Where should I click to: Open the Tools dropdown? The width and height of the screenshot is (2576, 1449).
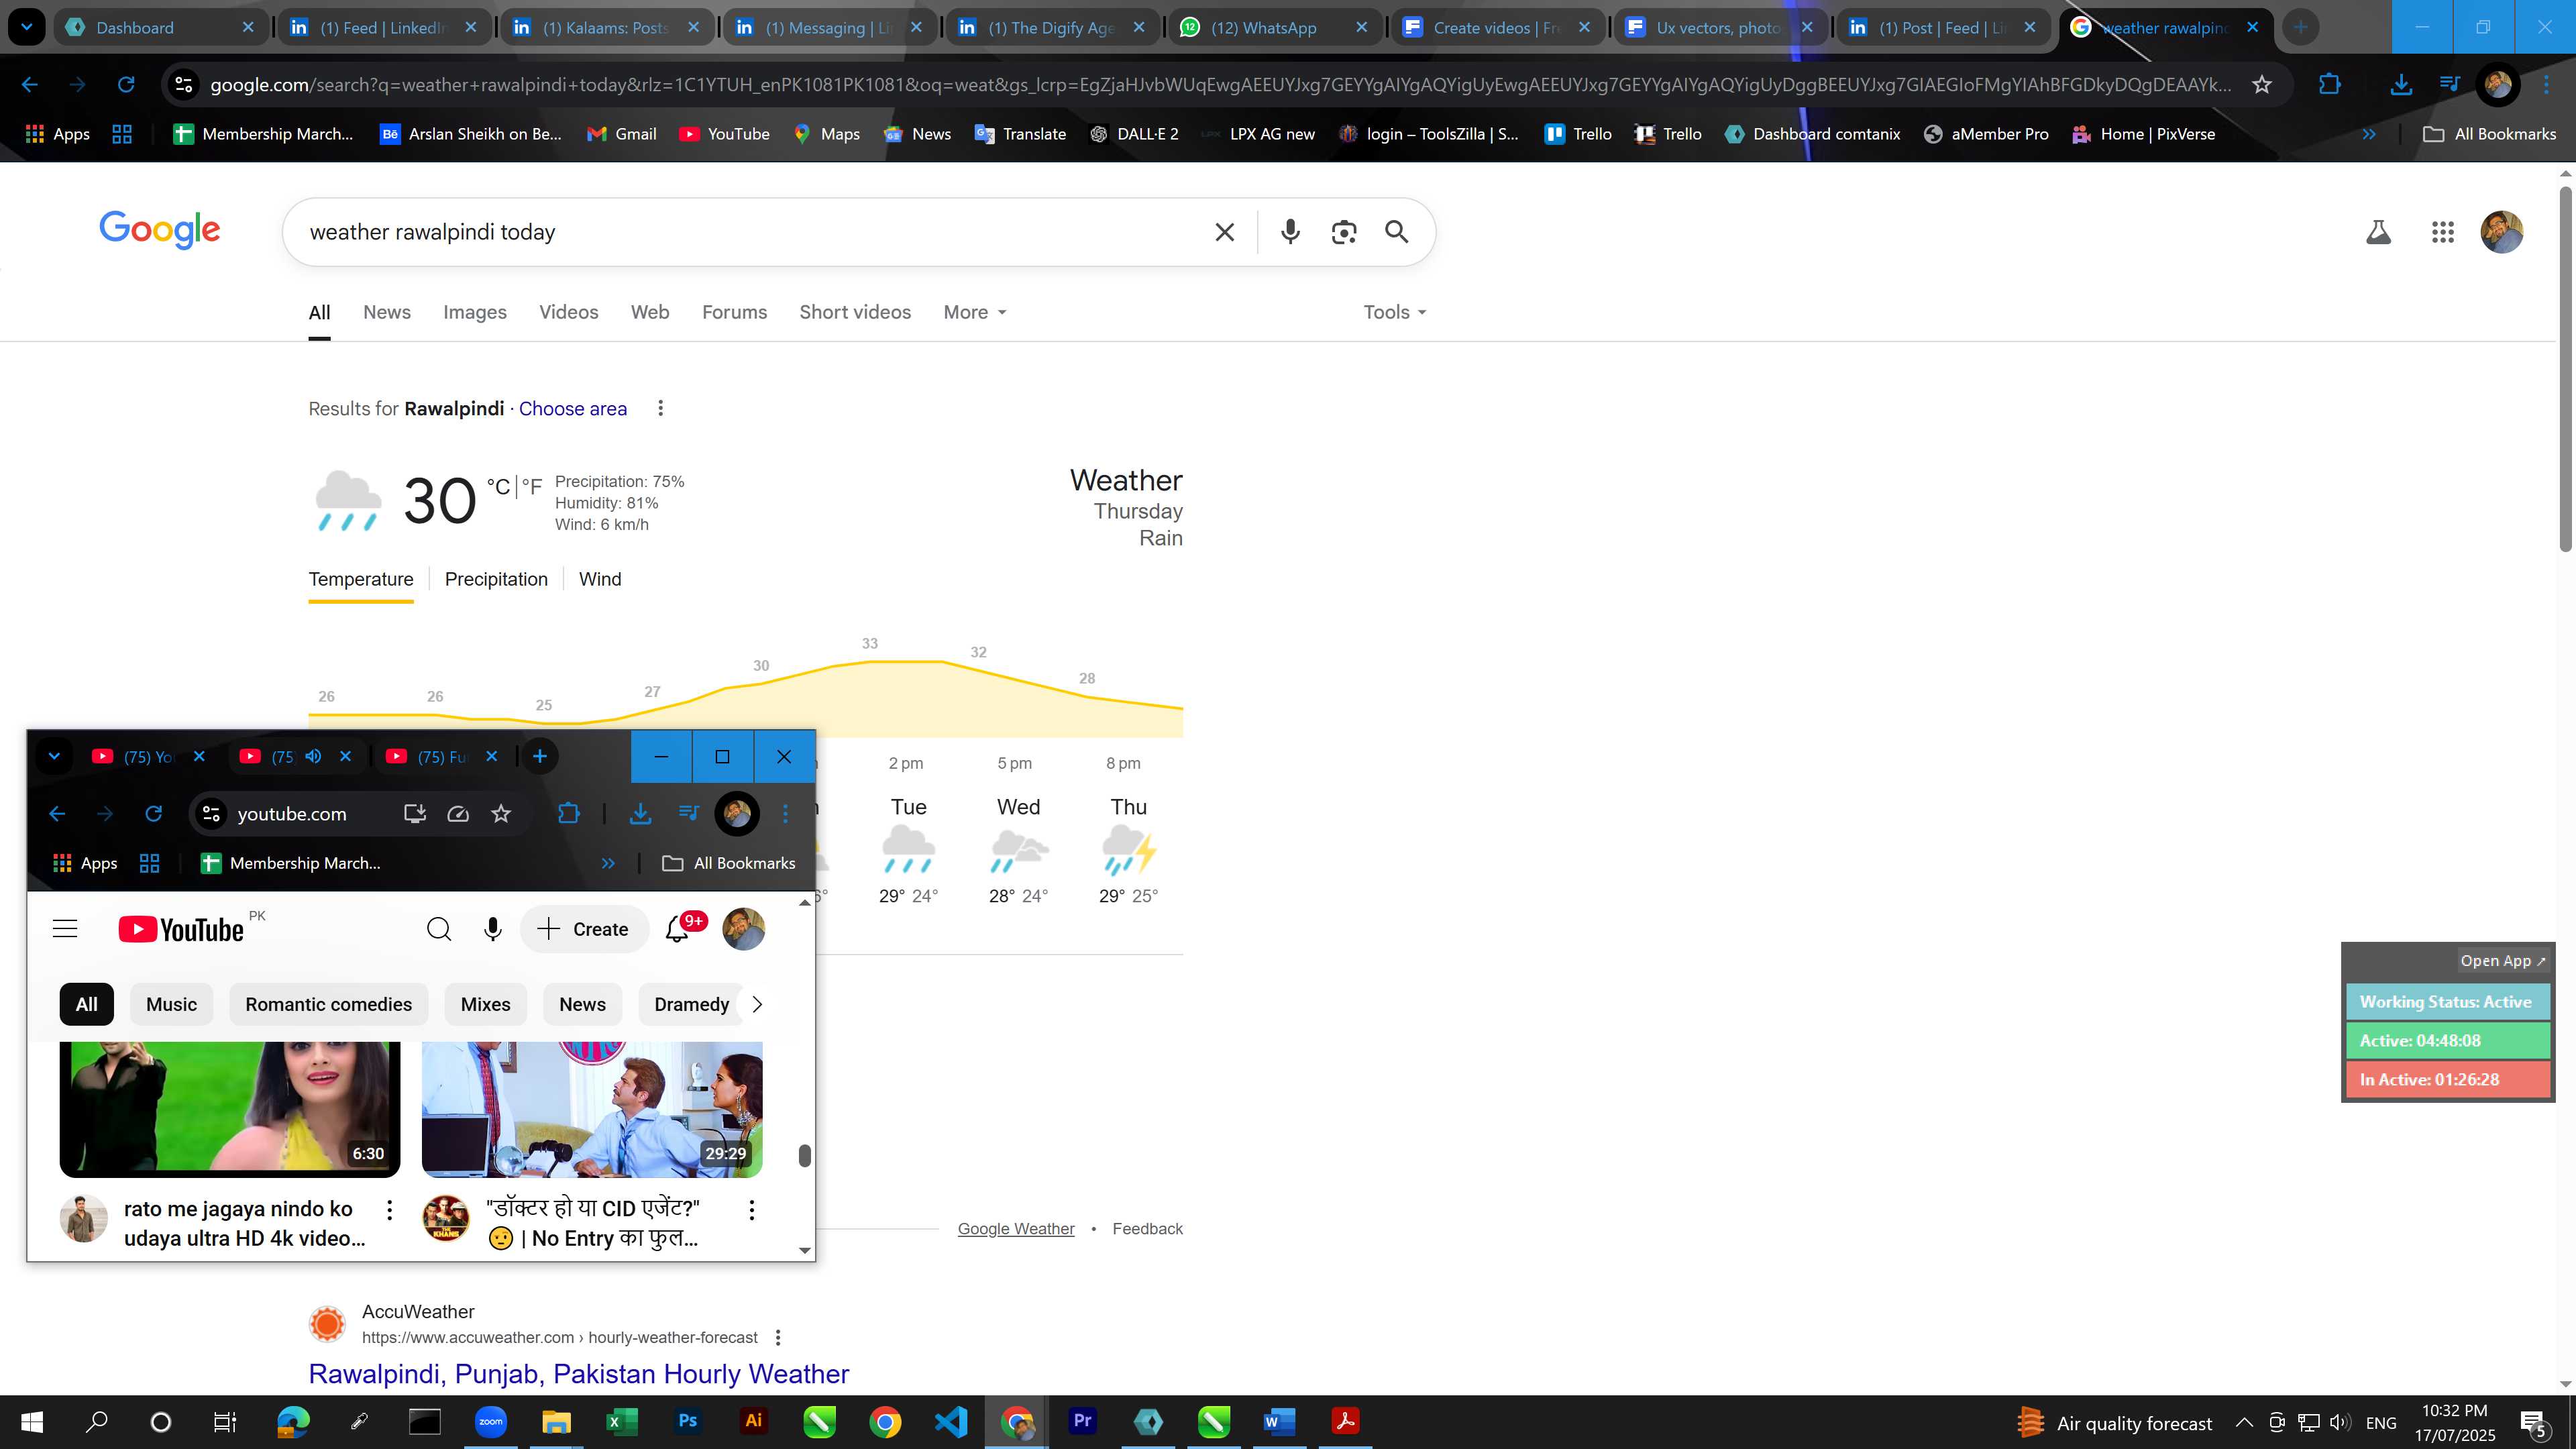click(x=1395, y=312)
